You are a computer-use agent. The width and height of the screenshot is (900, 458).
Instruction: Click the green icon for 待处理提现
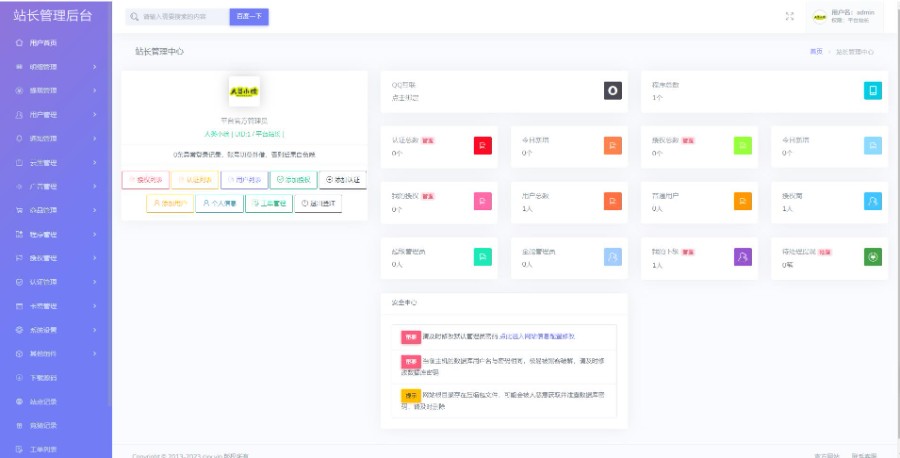click(x=873, y=257)
